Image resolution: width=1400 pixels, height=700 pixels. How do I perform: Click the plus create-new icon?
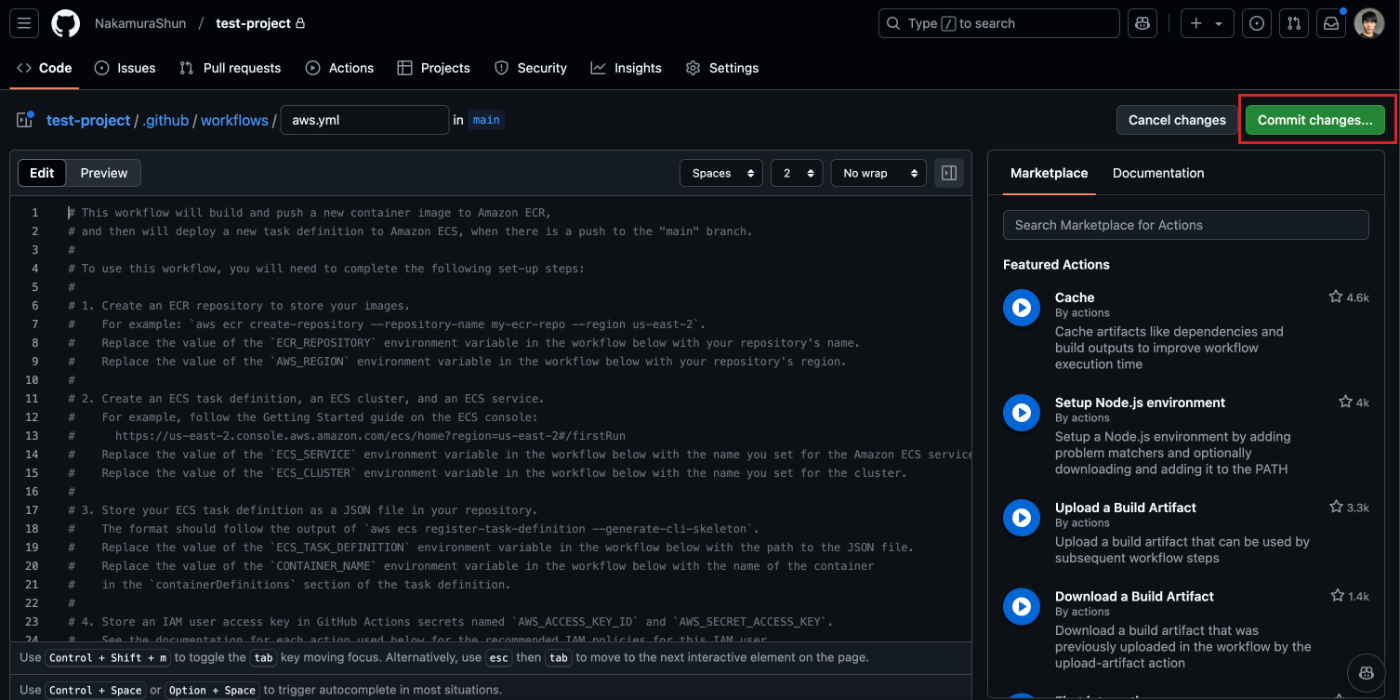pos(1196,23)
